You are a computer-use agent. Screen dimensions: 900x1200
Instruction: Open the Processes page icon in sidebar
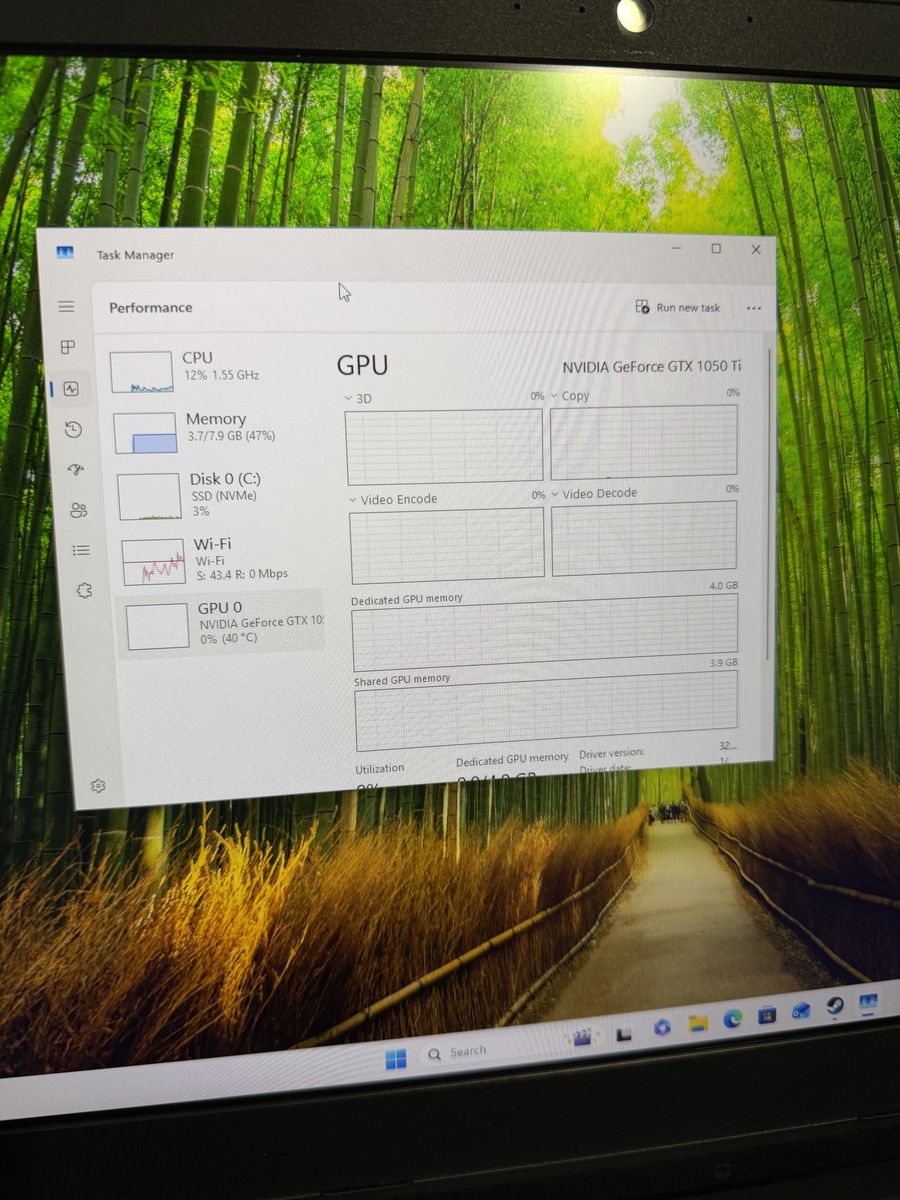pos(68,347)
